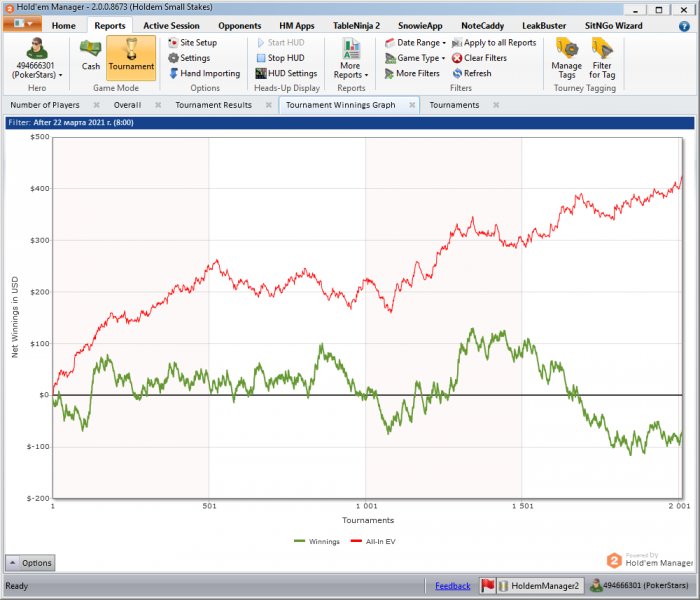Open the orange application menu button

click(x=22, y=24)
